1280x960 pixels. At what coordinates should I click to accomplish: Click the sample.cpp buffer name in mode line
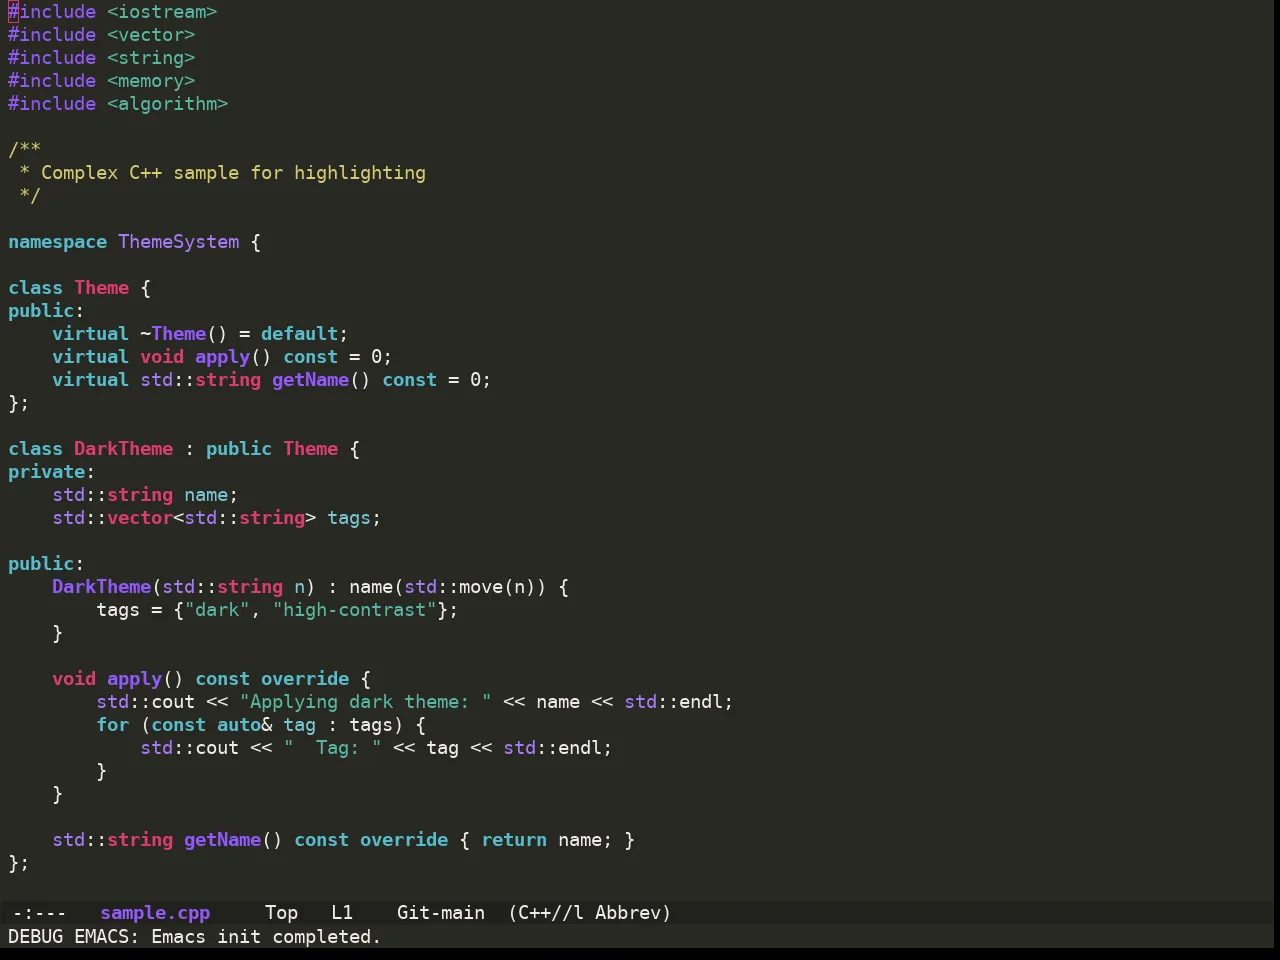(x=155, y=913)
